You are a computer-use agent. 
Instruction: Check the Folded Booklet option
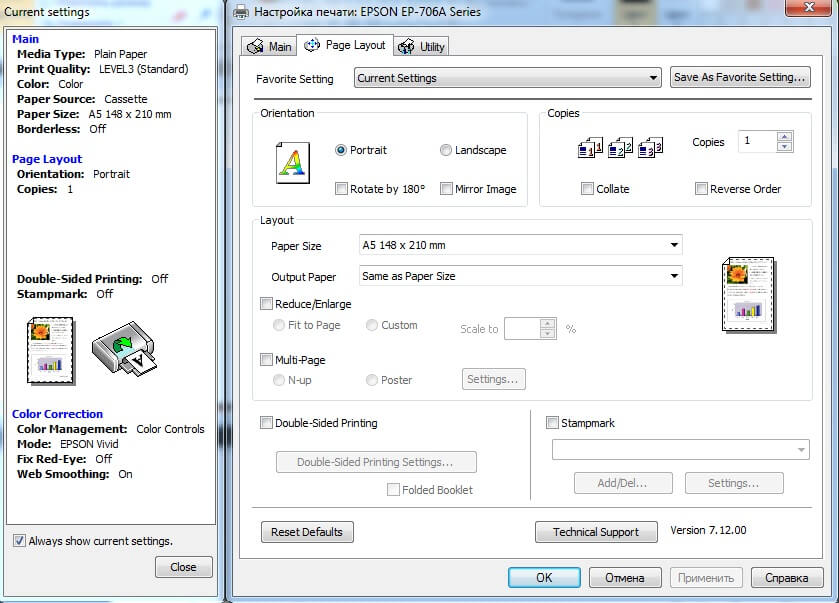point(393,490)
